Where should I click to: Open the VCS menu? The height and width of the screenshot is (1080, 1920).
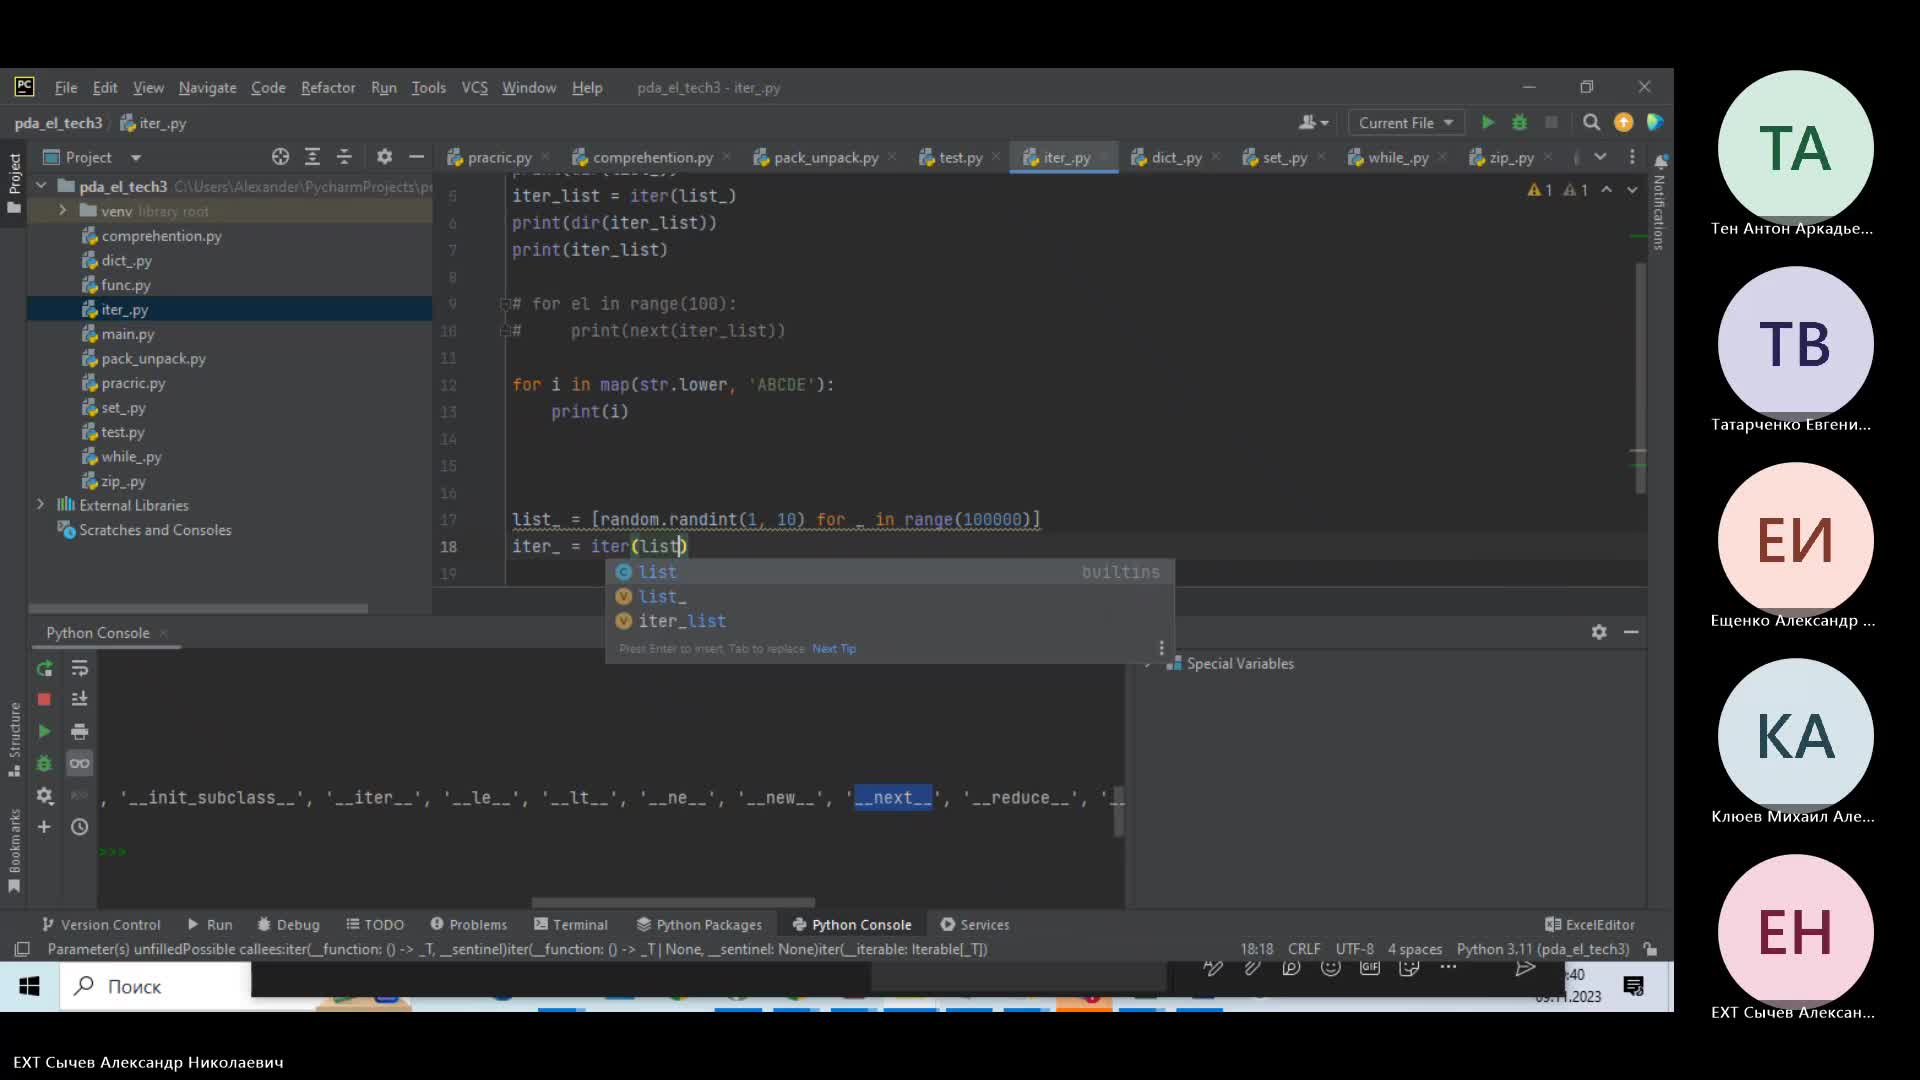[x=474, y=87]
